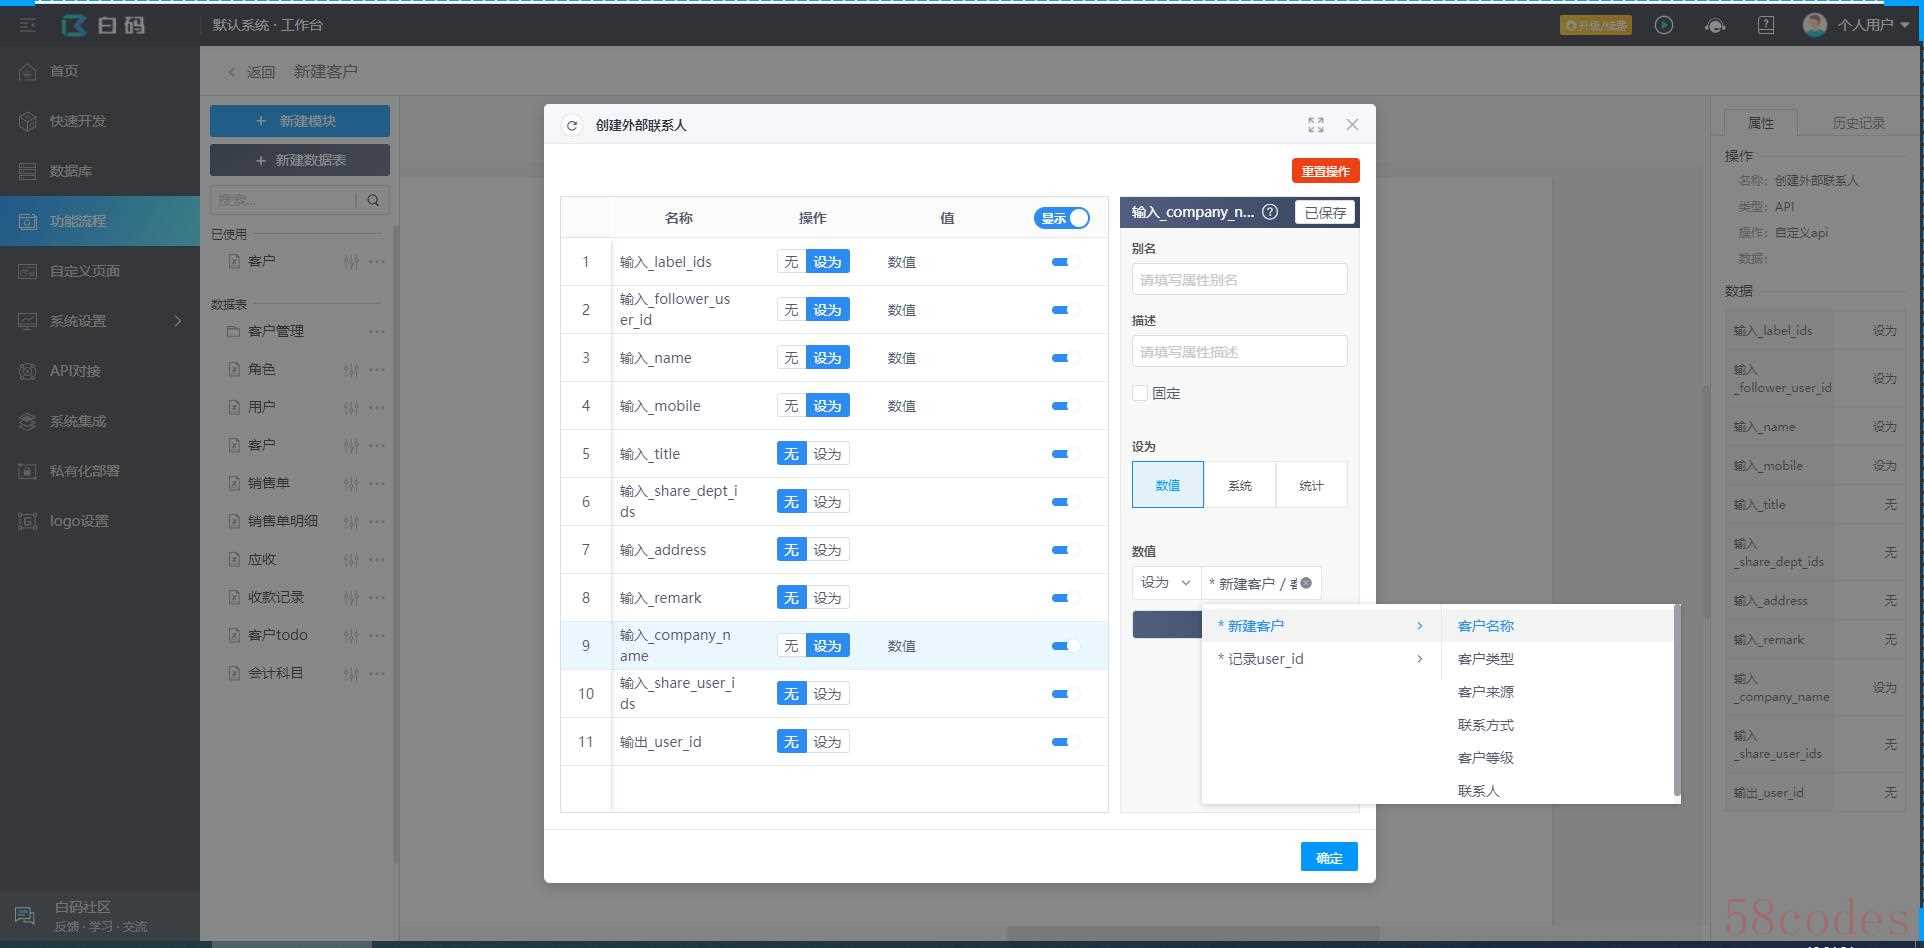Select 客户等级 from cascader list
The image size is (1924, 948).
pos(1486,758)
